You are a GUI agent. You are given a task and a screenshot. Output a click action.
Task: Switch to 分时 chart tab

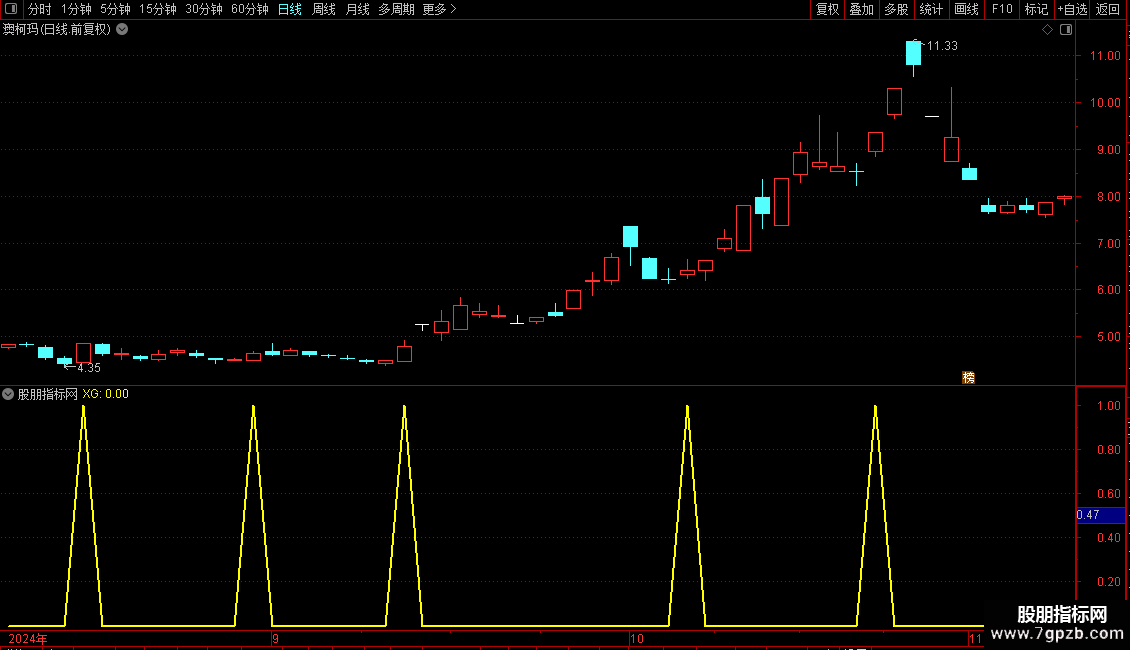tap(39, 9)
